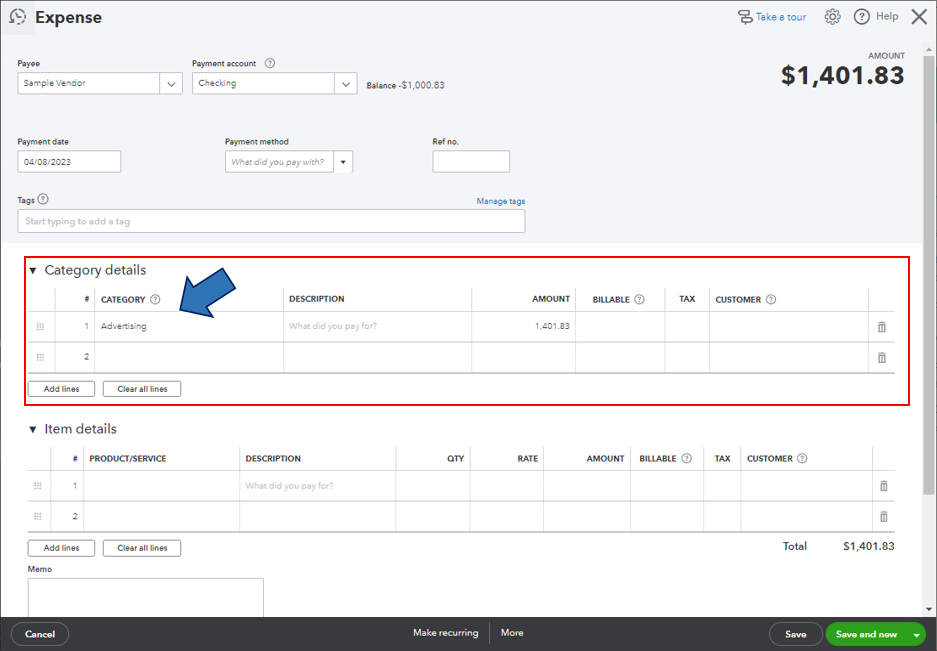Screen dimensions: 937x651
Task: Click the Save button
Action: (795, 634)
